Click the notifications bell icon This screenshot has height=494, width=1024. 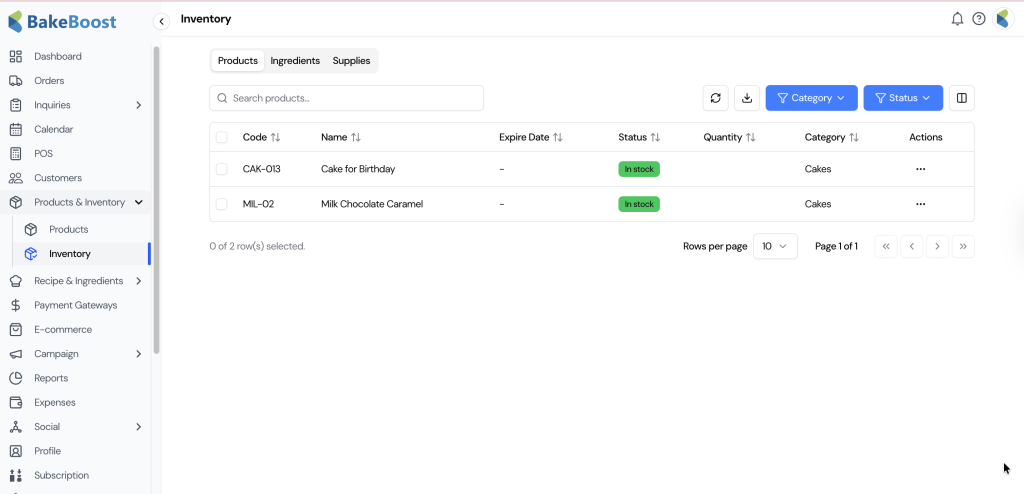[x=957, y=19]
